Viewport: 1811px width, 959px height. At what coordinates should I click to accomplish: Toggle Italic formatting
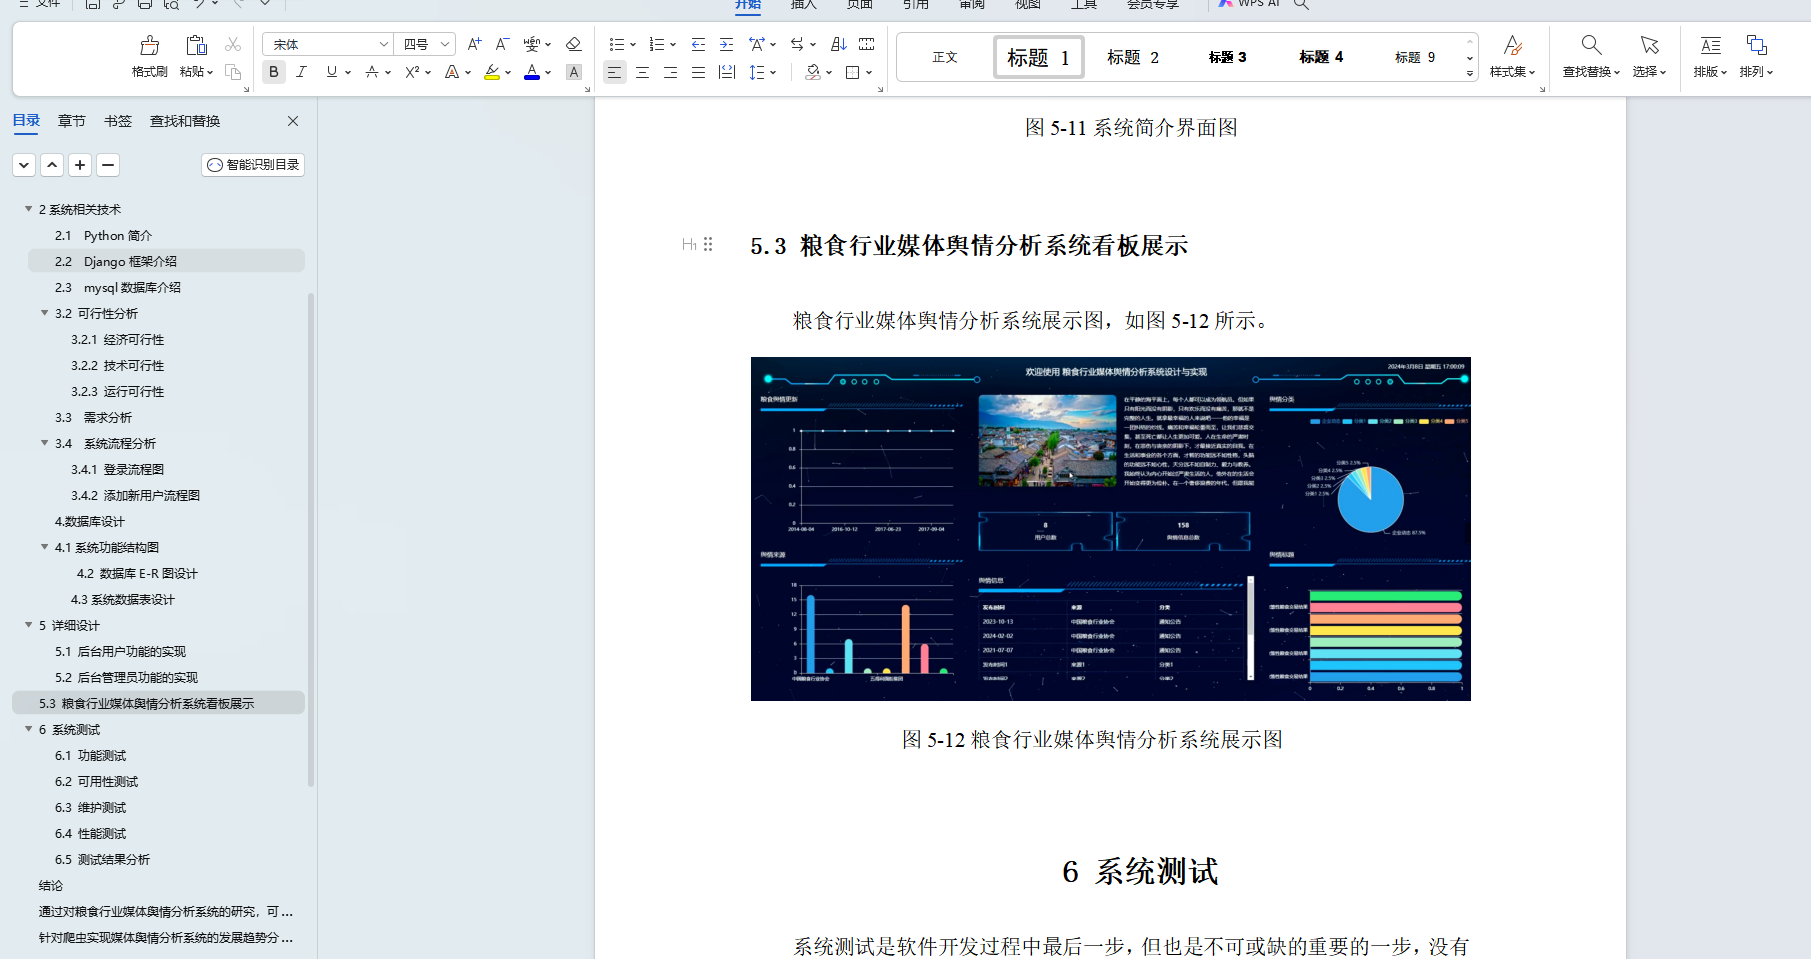pos(301,72)
